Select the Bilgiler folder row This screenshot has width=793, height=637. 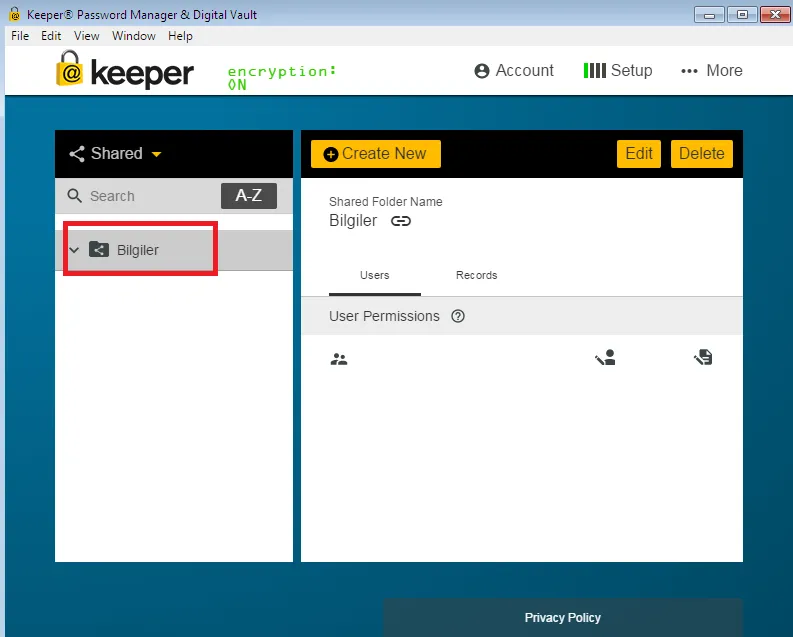click(x=173, y=250)
